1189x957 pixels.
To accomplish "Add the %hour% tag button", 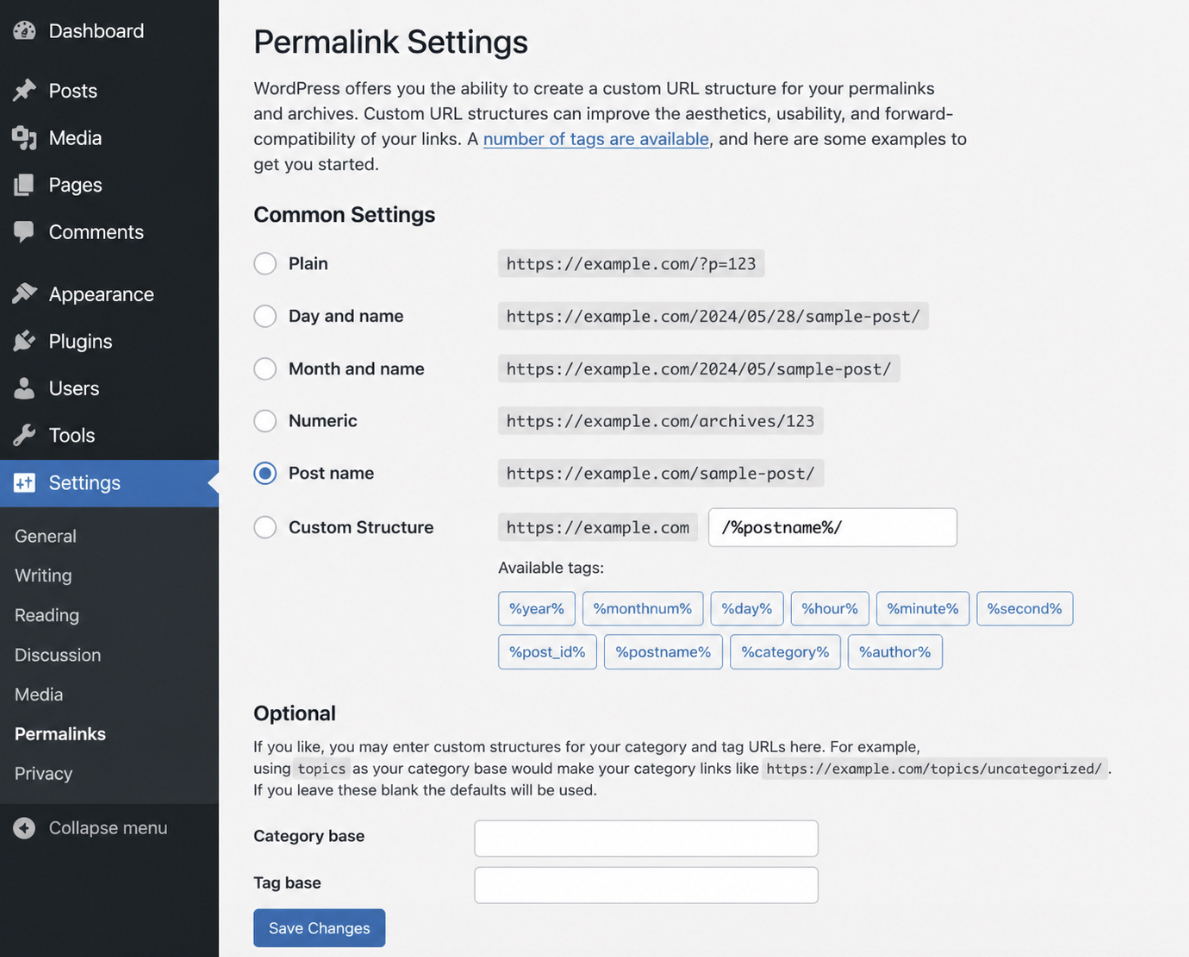I will click(830, 609).
